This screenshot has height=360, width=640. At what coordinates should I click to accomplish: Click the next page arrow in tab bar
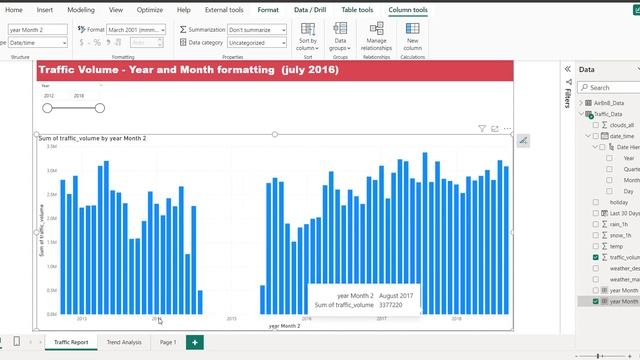coord(40,342)
